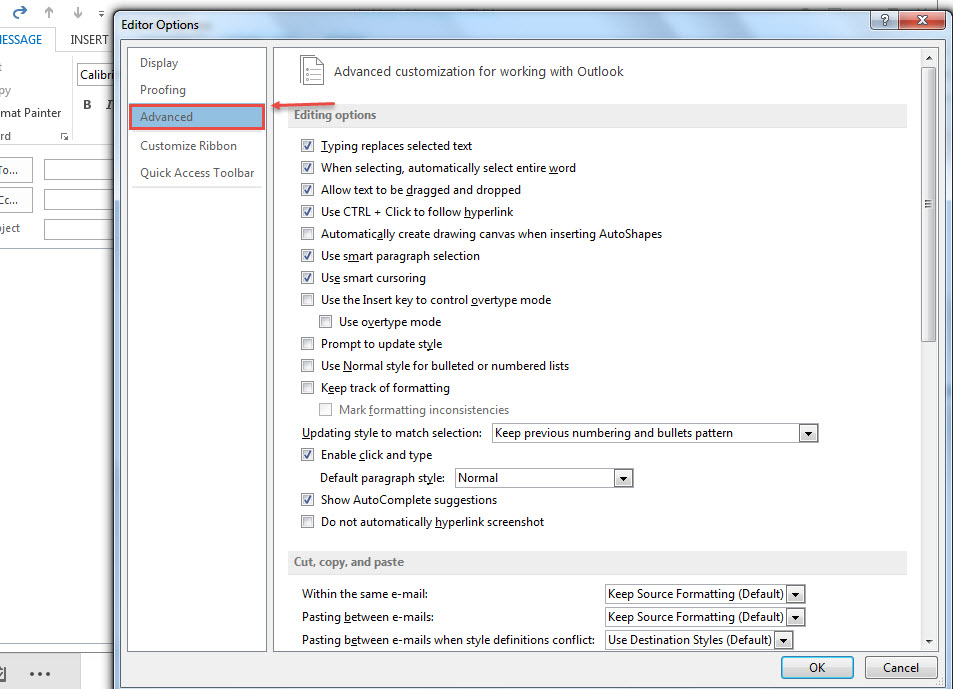Viewport: 953px width, 689px height.
Task: Enable Keep track of formatting
Action: (308, 388)
